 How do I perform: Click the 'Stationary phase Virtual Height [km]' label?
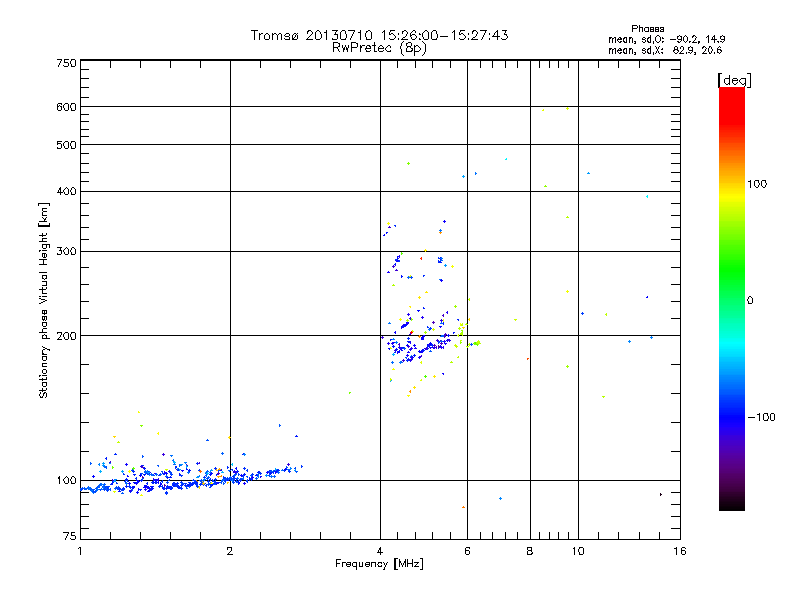(x=44, y=300)
